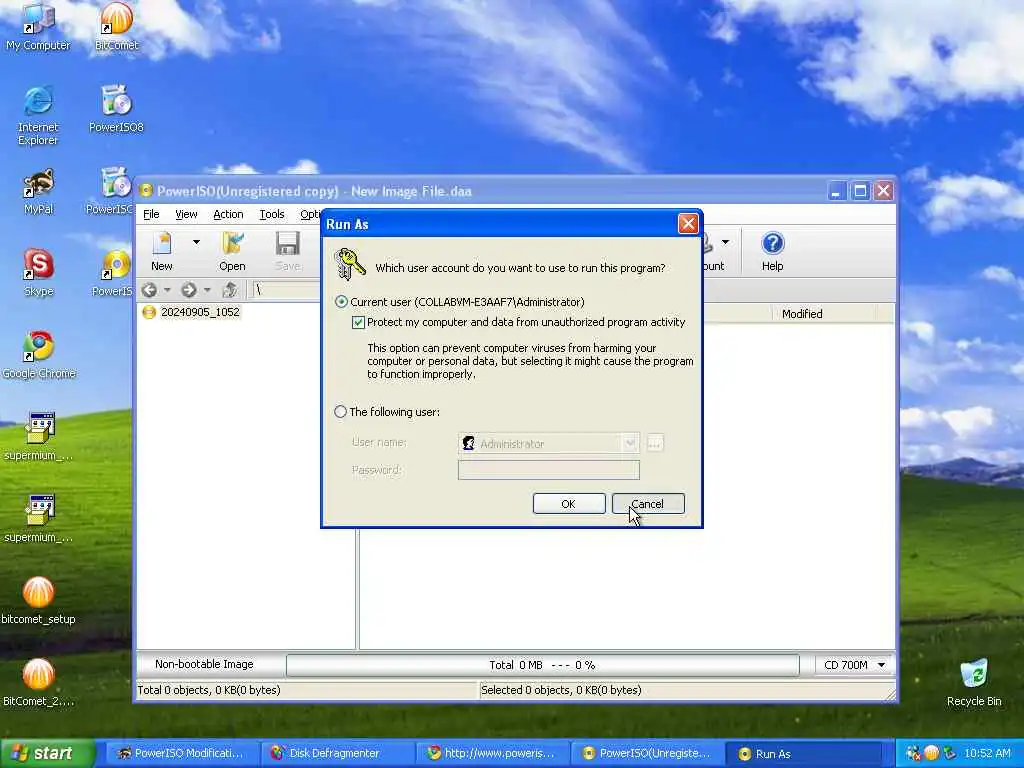
Task: Open PowerISO8 desktop icon
Action: [116, 108]
